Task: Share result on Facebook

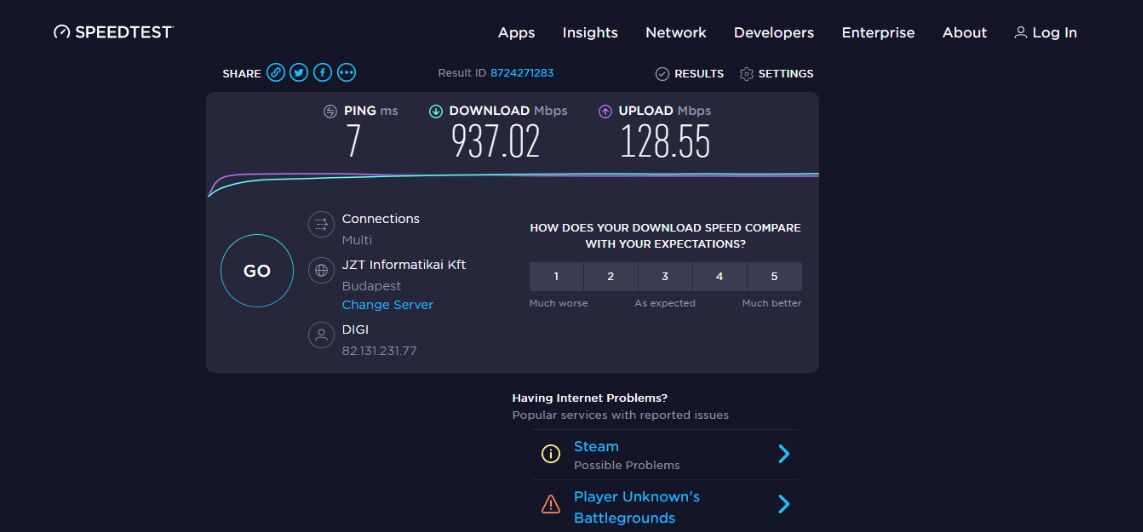Action: click(x=323, y=73)
